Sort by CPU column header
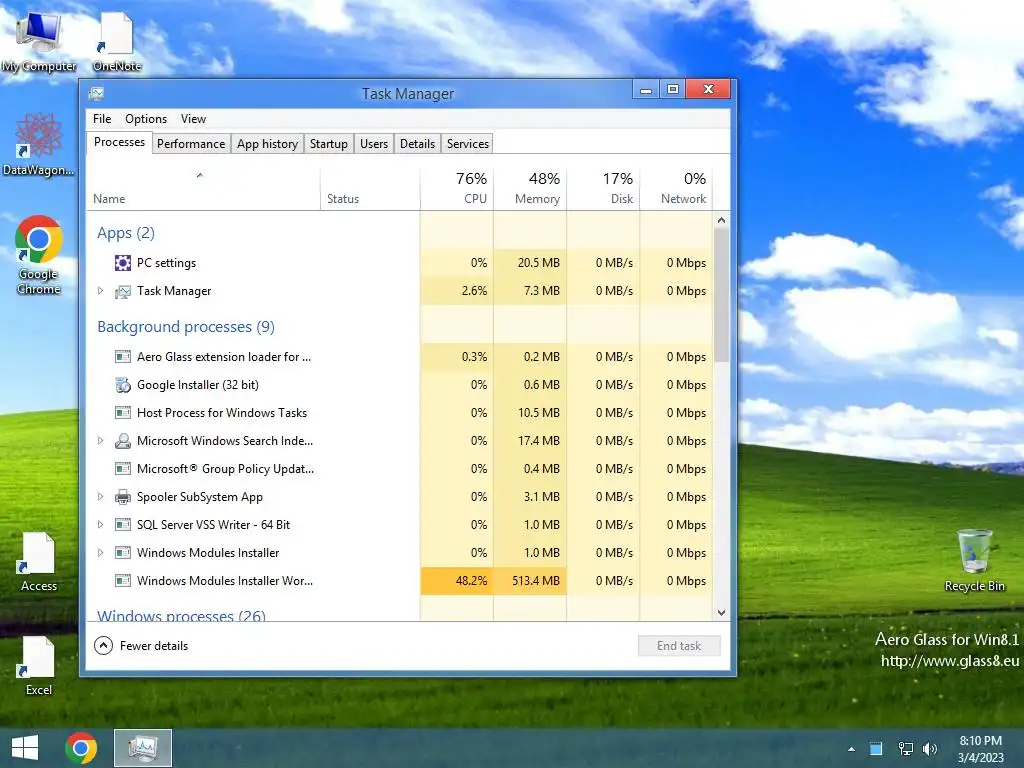The height and width of the screenshot is (768, 1024). tap(456, 189)
